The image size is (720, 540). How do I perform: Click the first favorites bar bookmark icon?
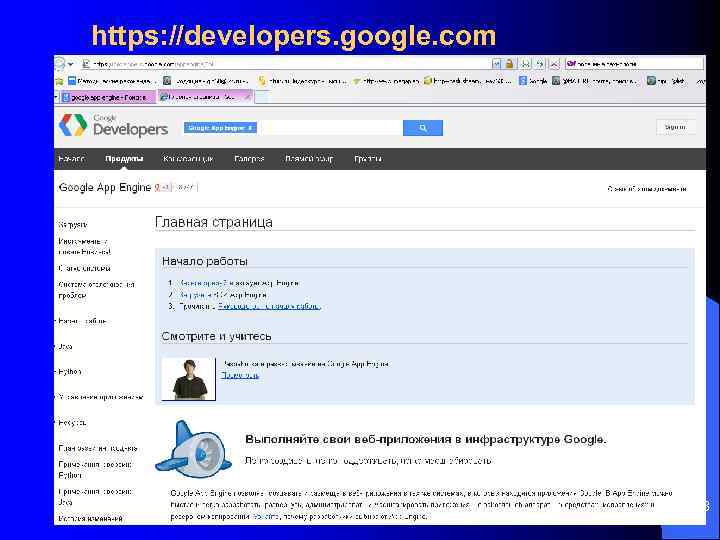pos(72,81)
